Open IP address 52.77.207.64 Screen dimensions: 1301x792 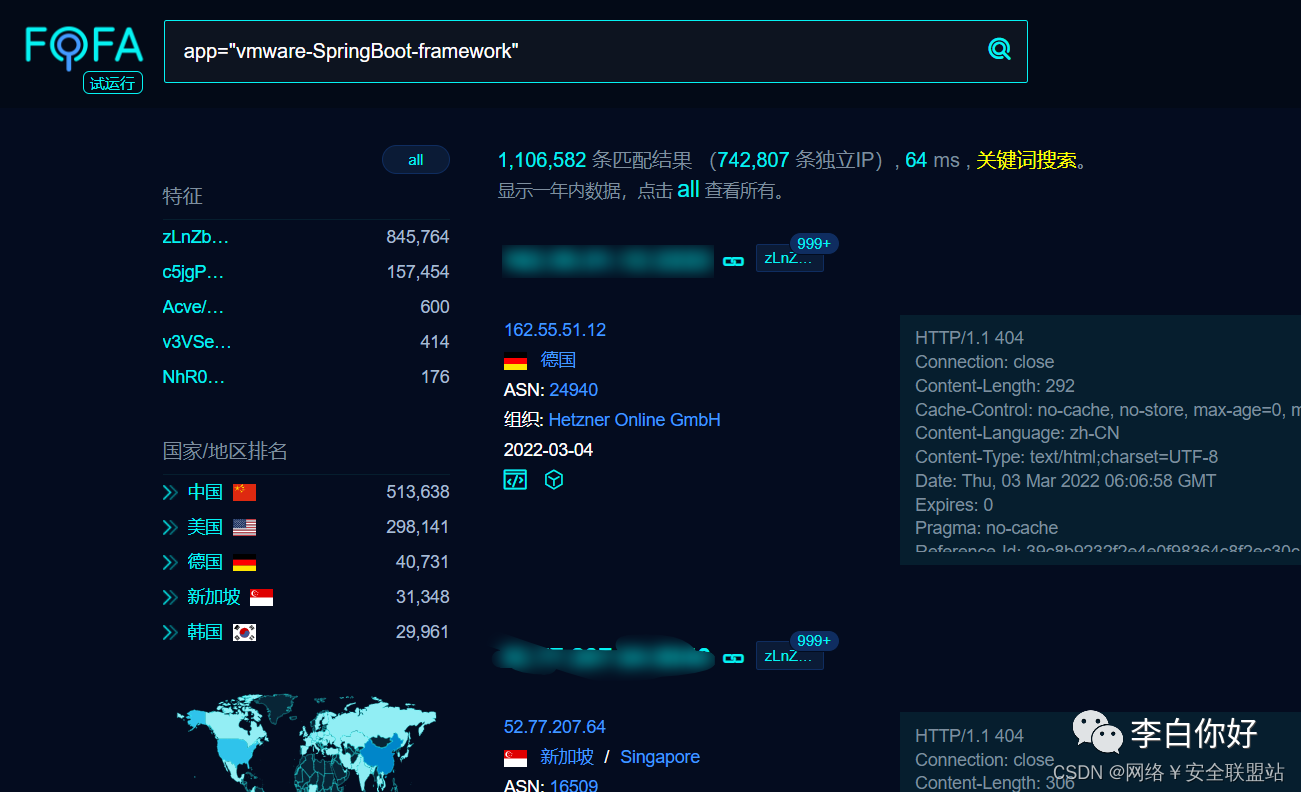pos(555,727)
